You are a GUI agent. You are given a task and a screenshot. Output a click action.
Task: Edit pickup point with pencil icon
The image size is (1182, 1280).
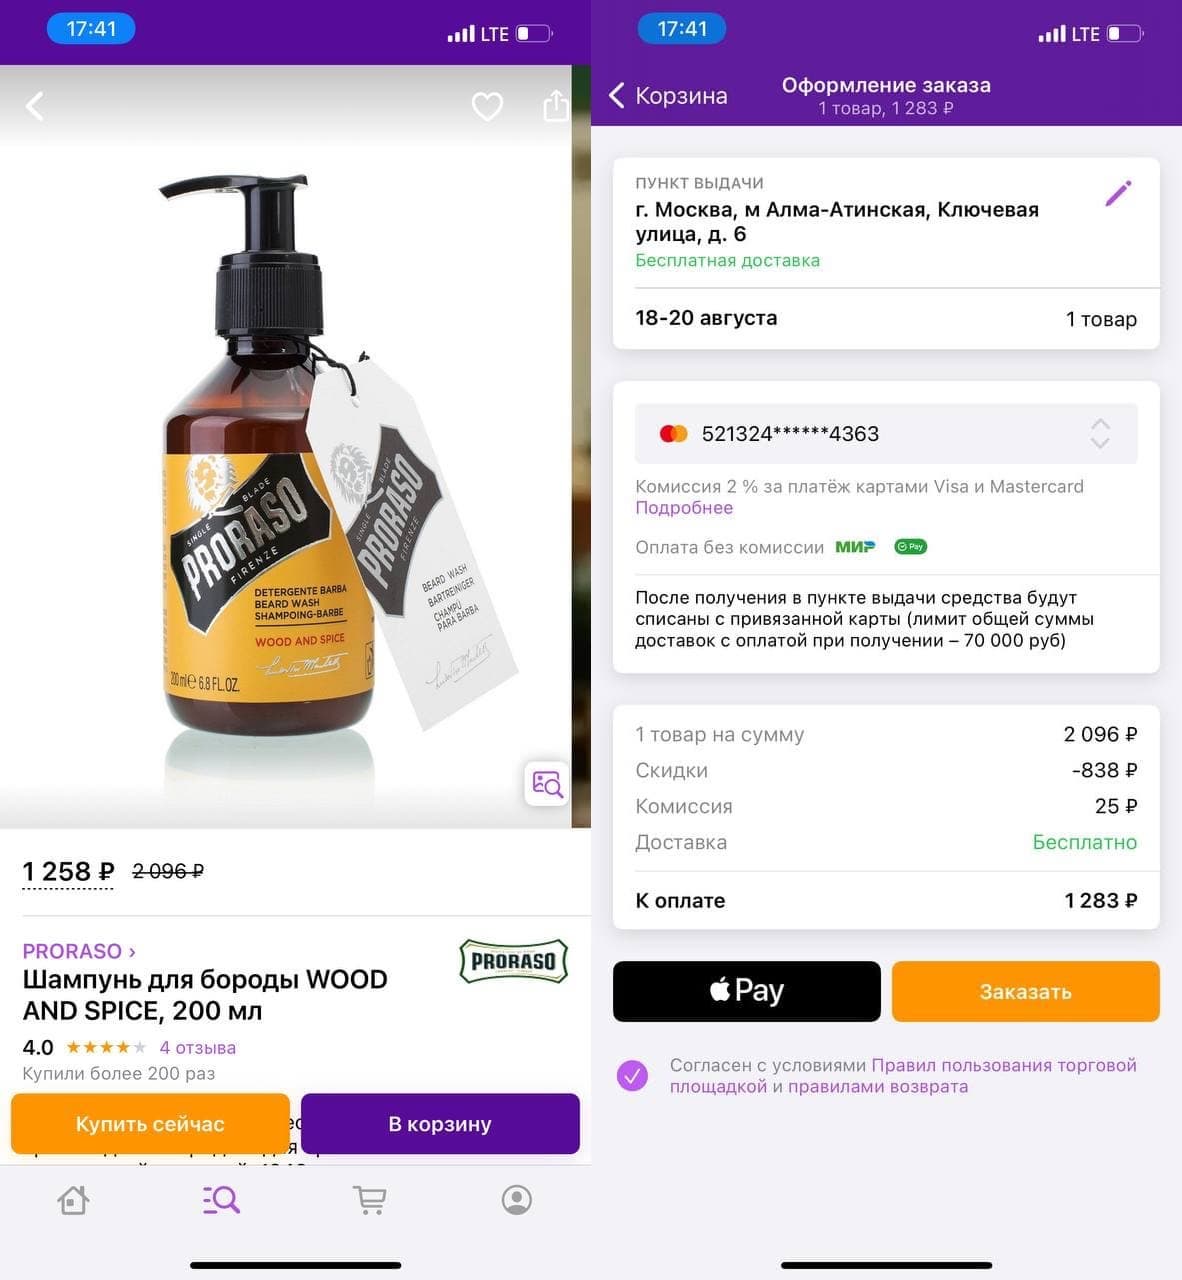tap(1118, 193)
